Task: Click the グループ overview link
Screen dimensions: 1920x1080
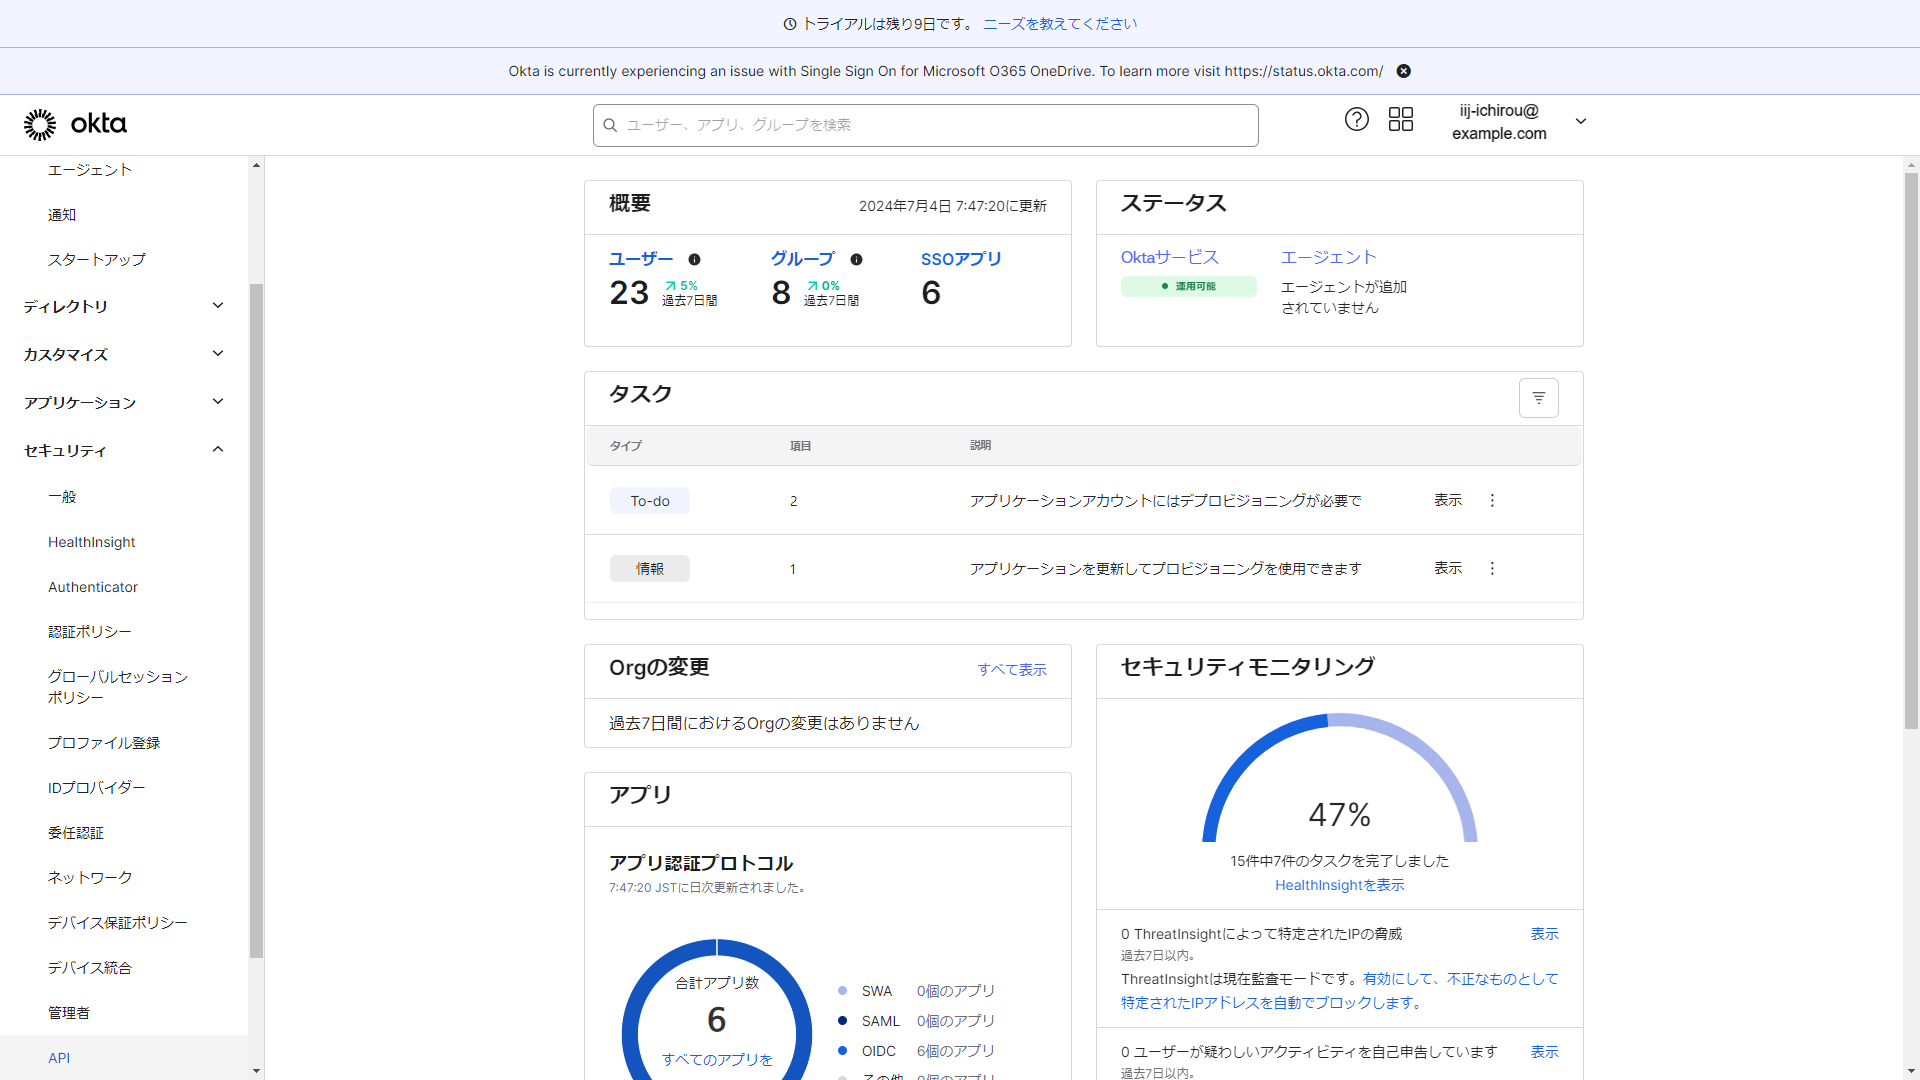Action: coord(802,259)
